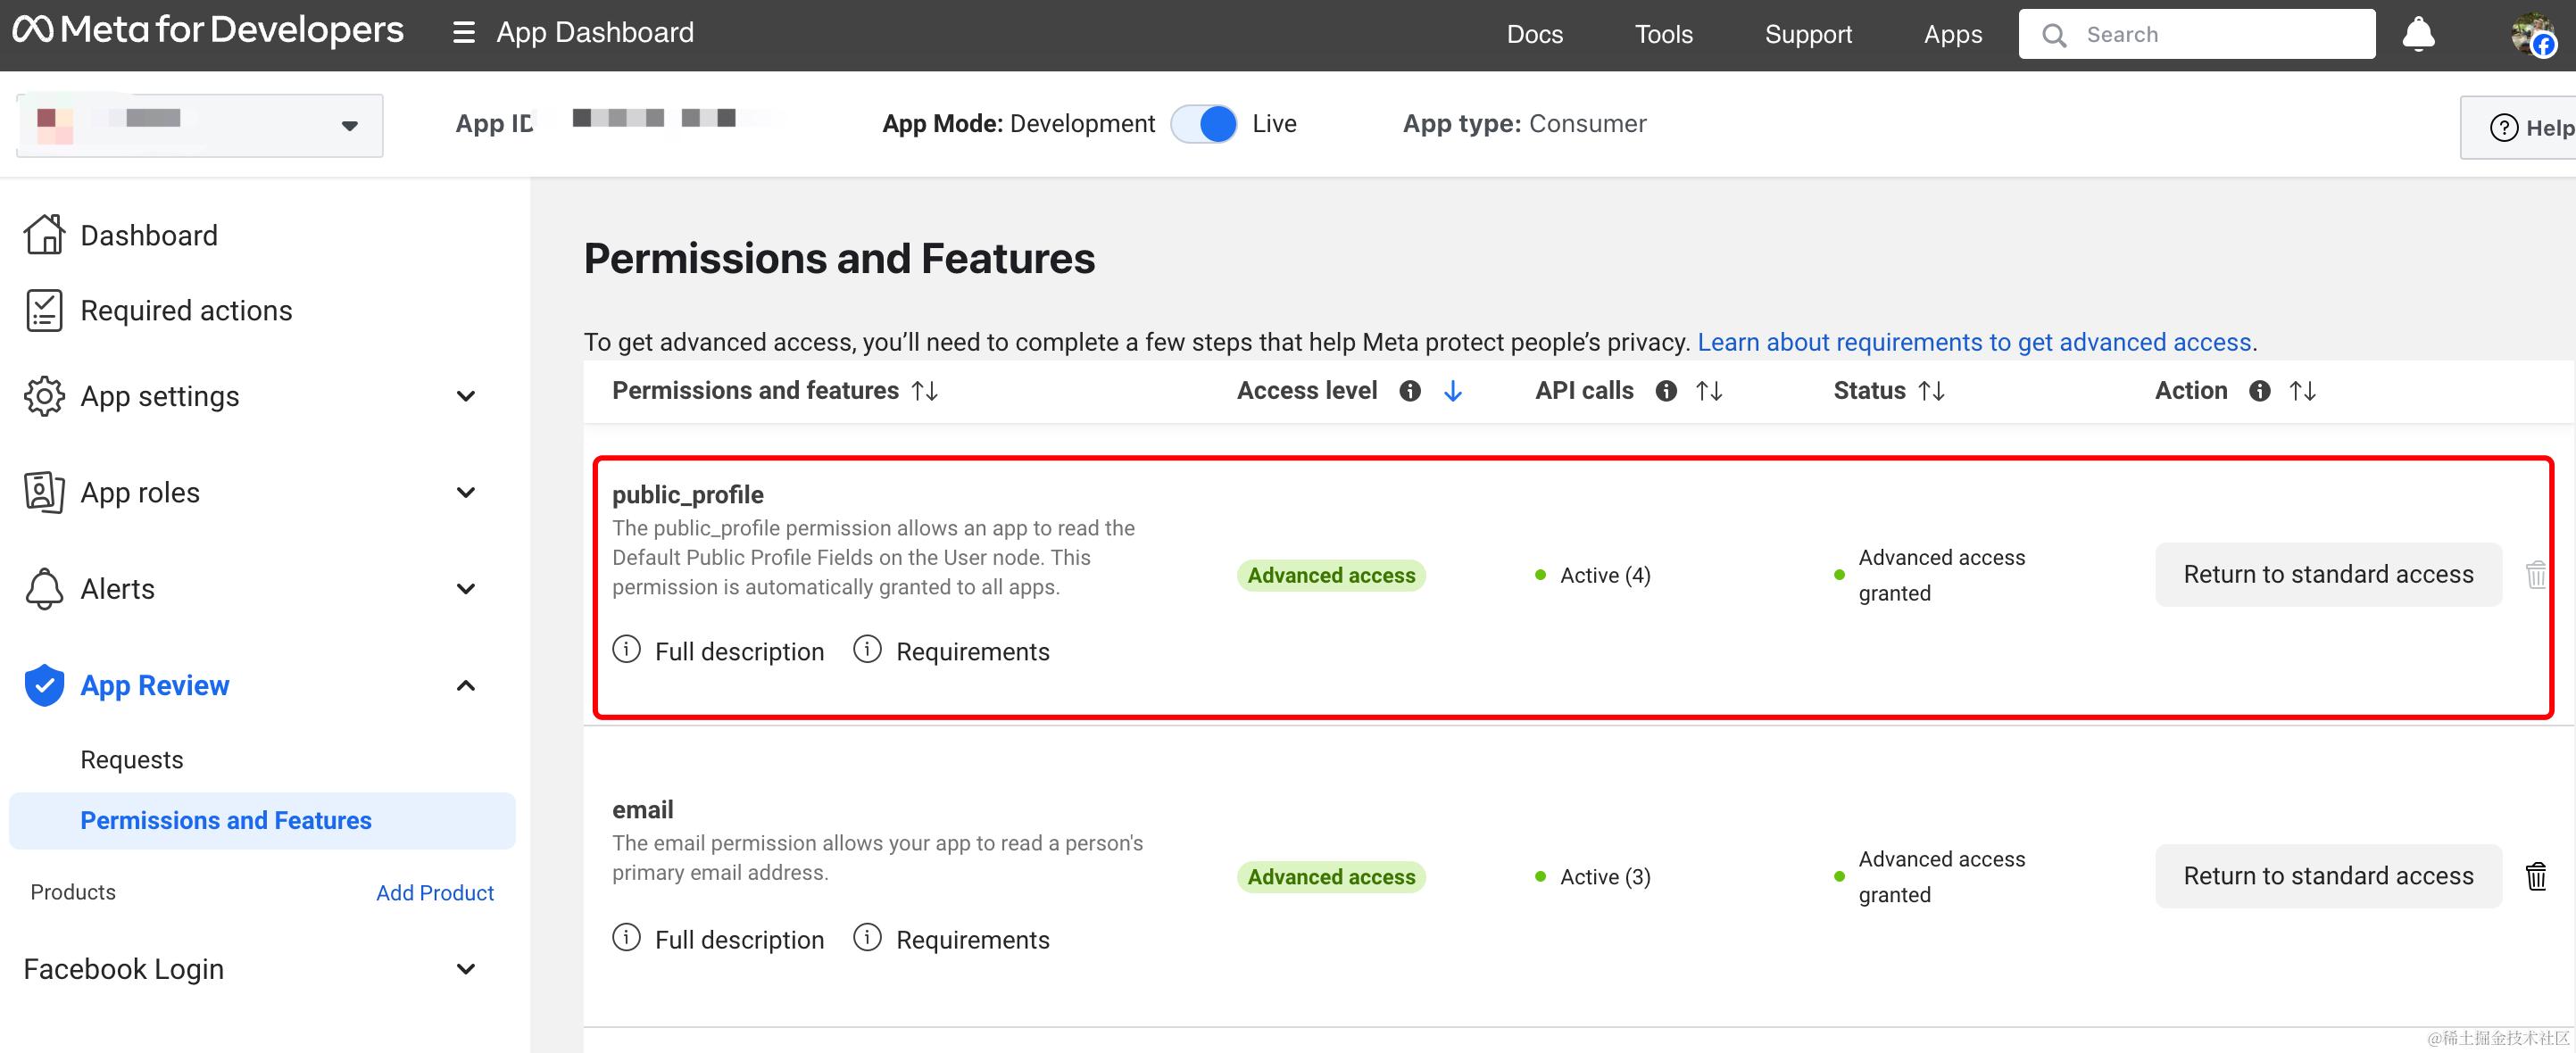Return public_profile to standard access
The height and width of the screenshot is (1053, 2576).
(2327, 574)
